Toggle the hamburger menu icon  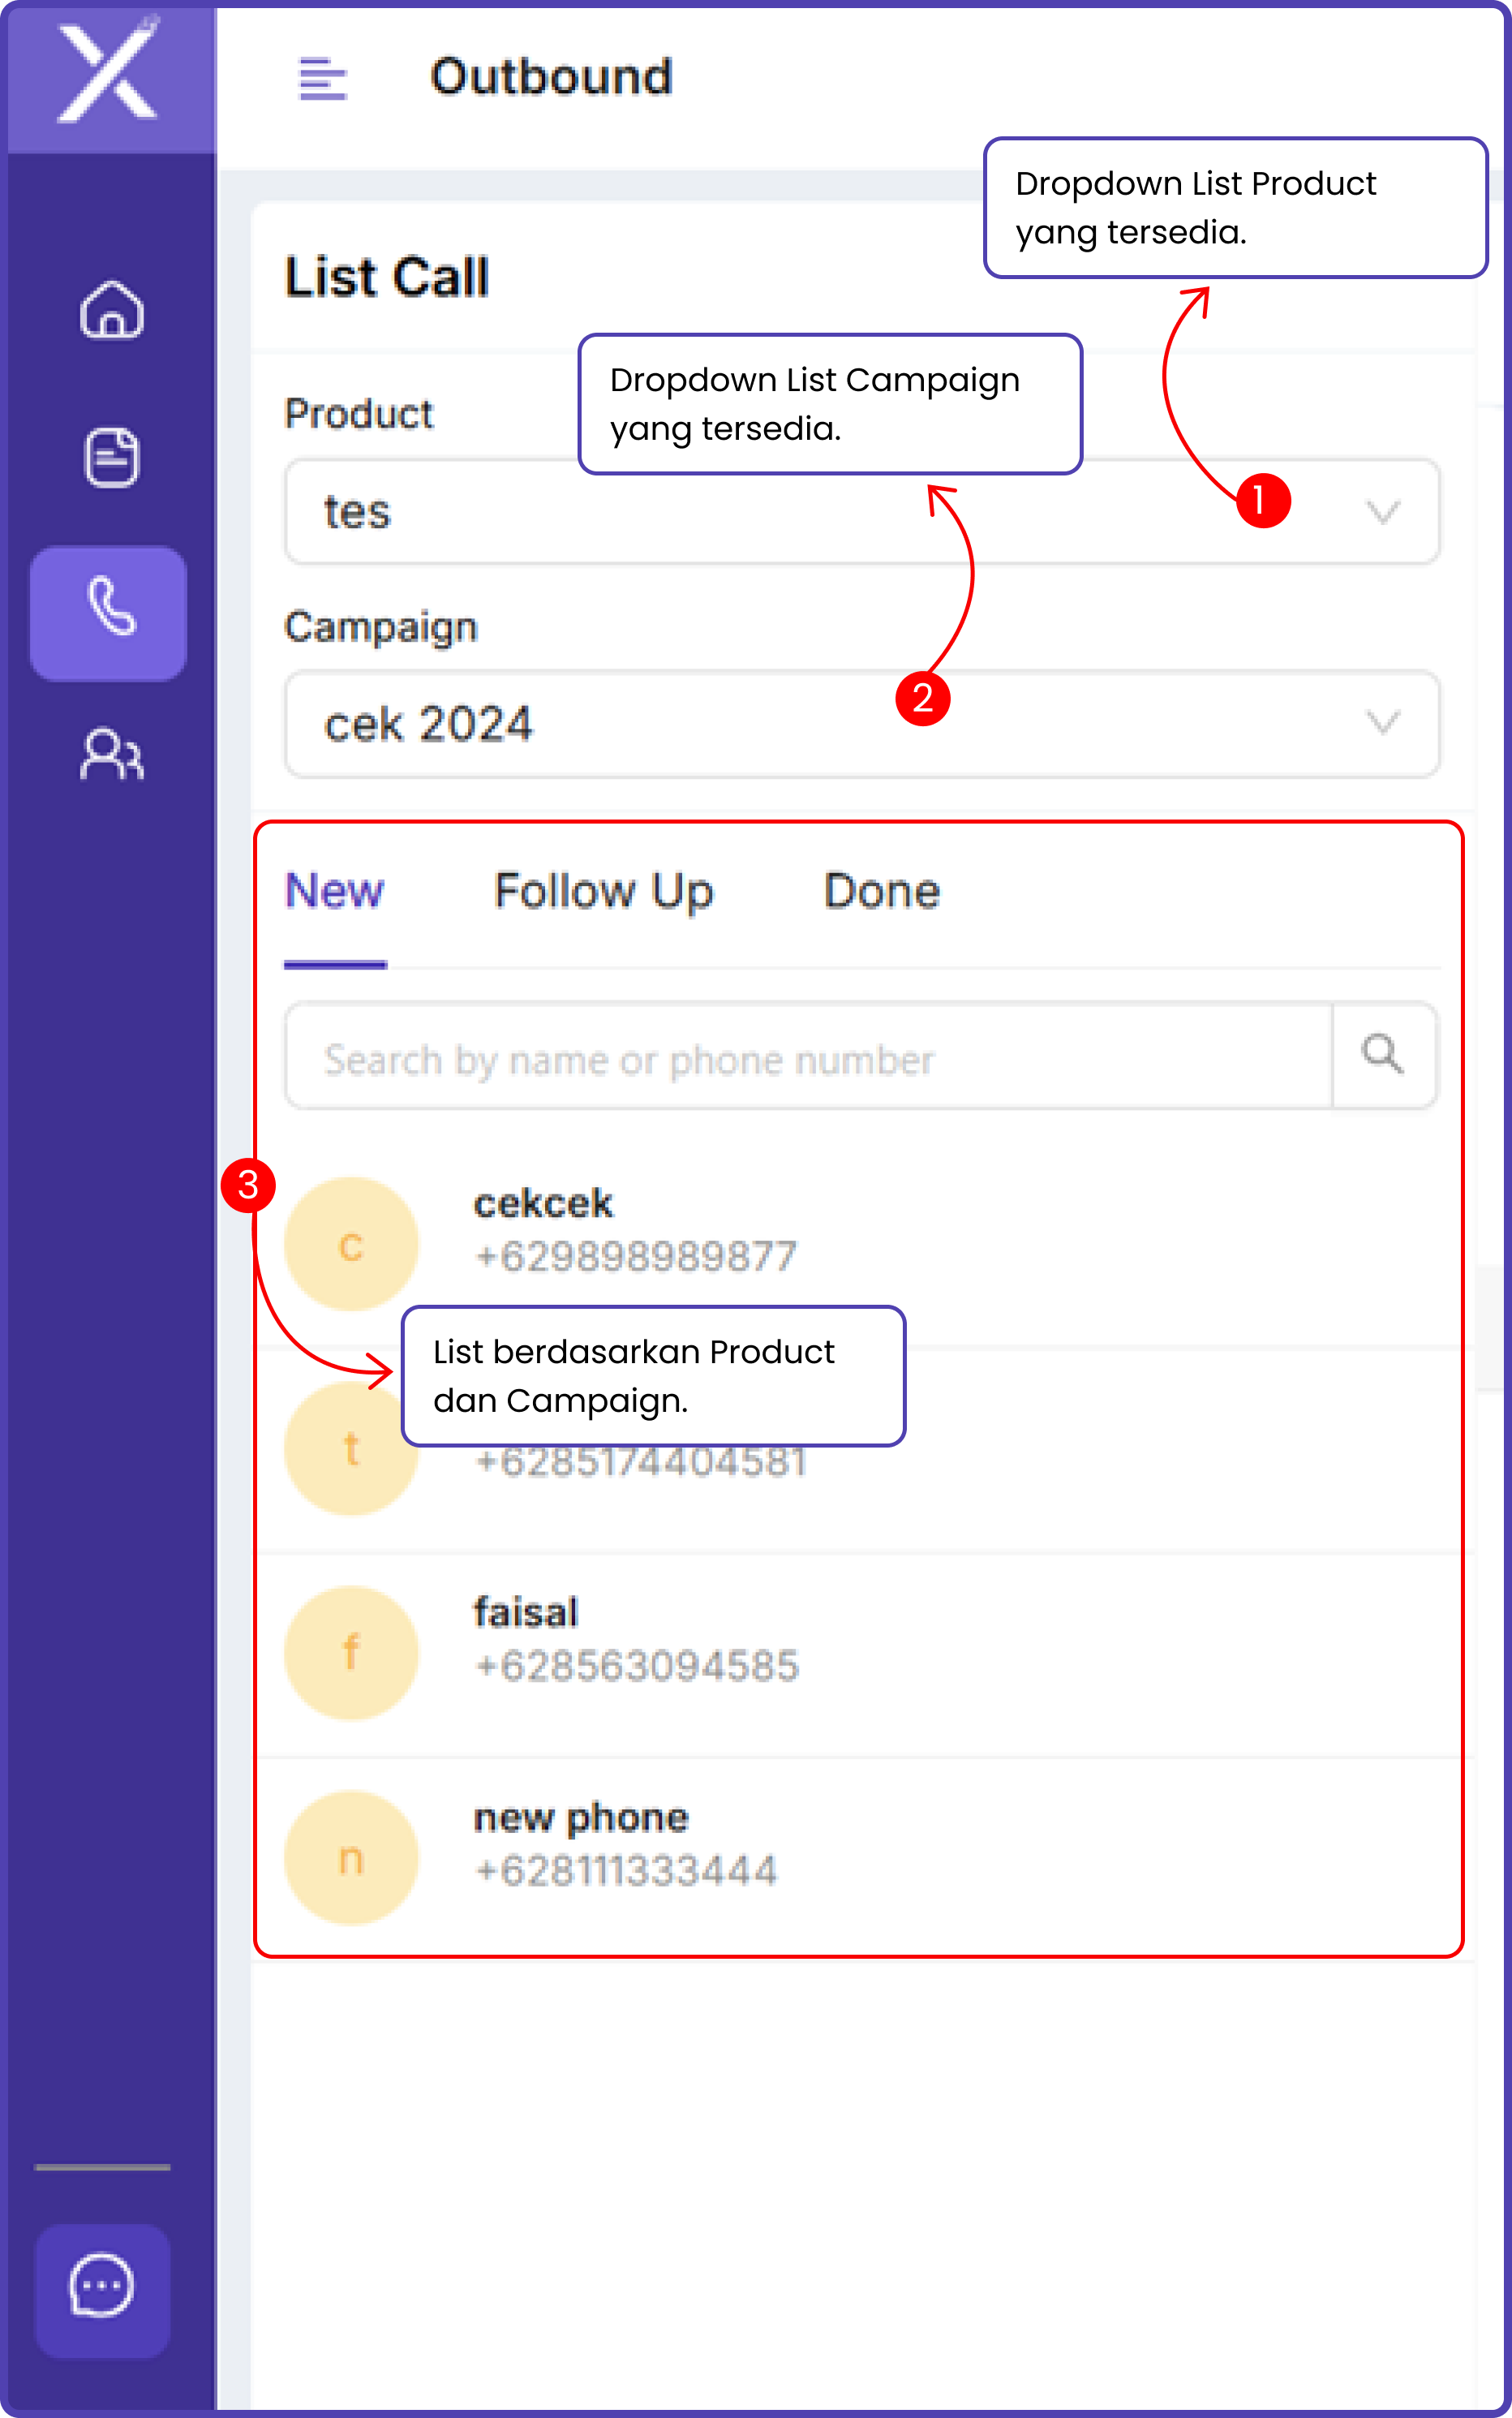pos(322,78)
